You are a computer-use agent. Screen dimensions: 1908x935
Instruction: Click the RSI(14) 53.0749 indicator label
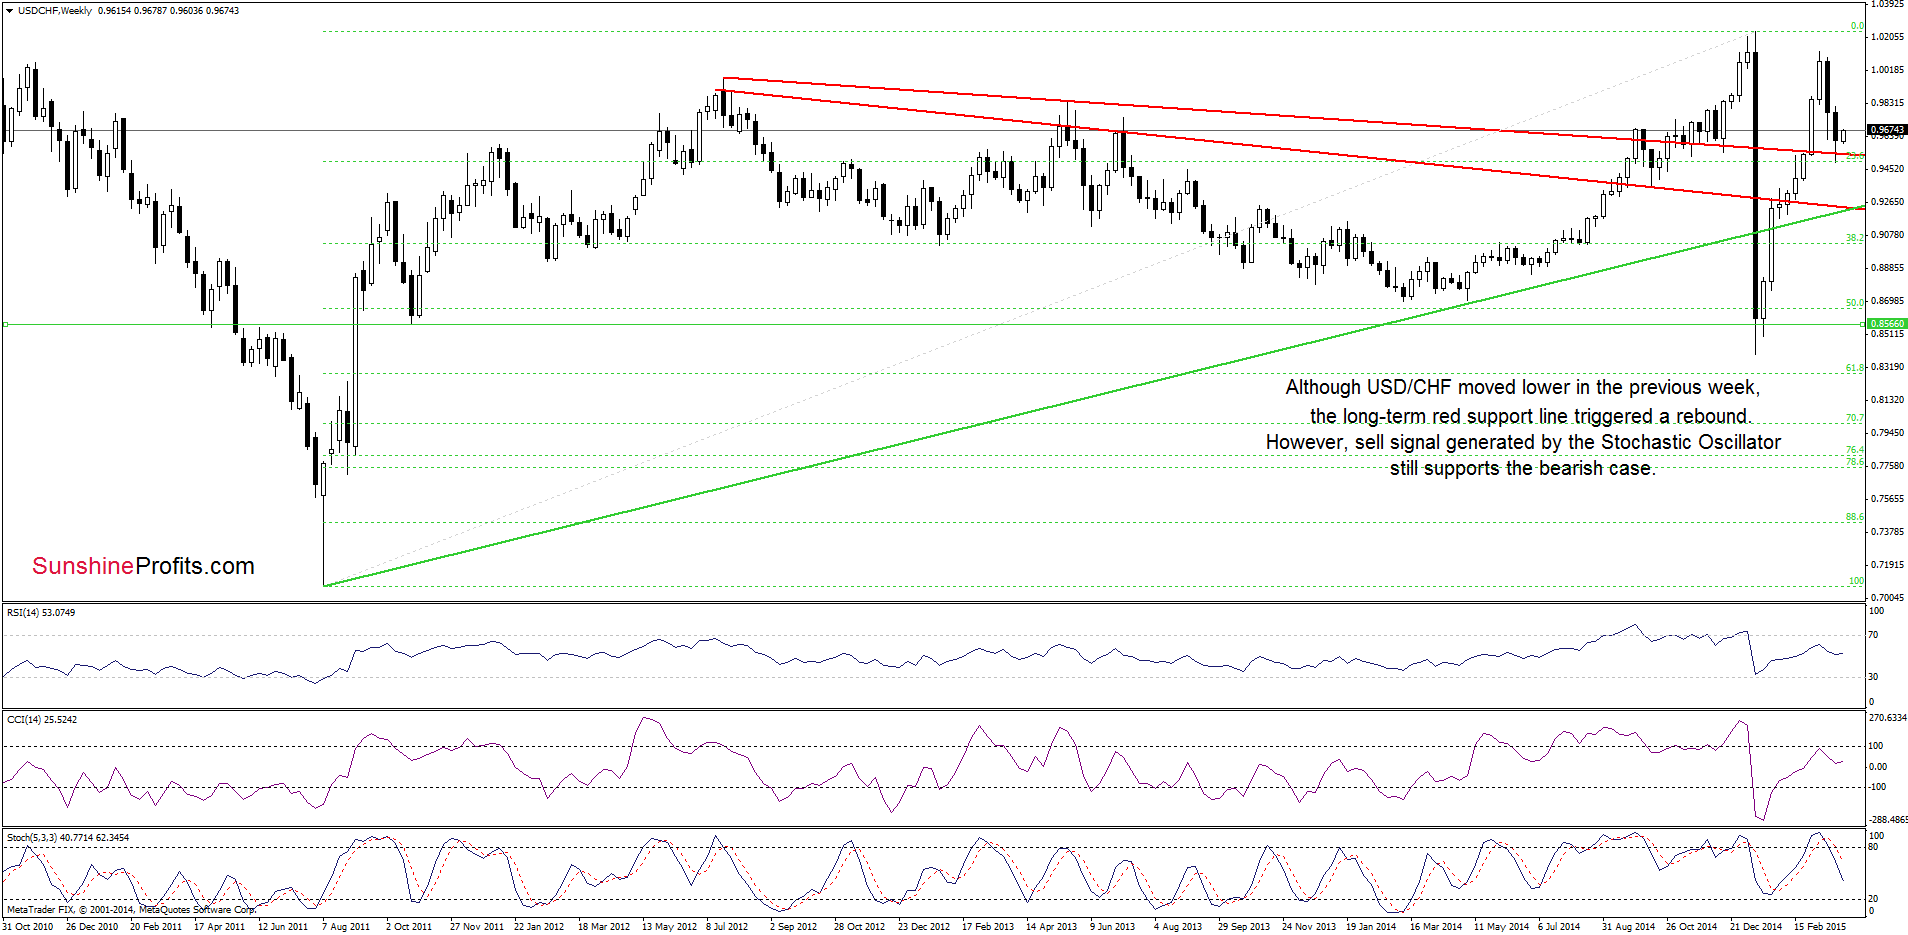pos(41,613)
